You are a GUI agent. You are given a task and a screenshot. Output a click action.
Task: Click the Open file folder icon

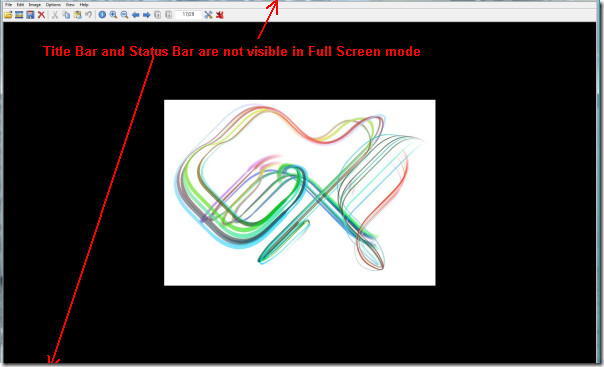tap(8, 15)
